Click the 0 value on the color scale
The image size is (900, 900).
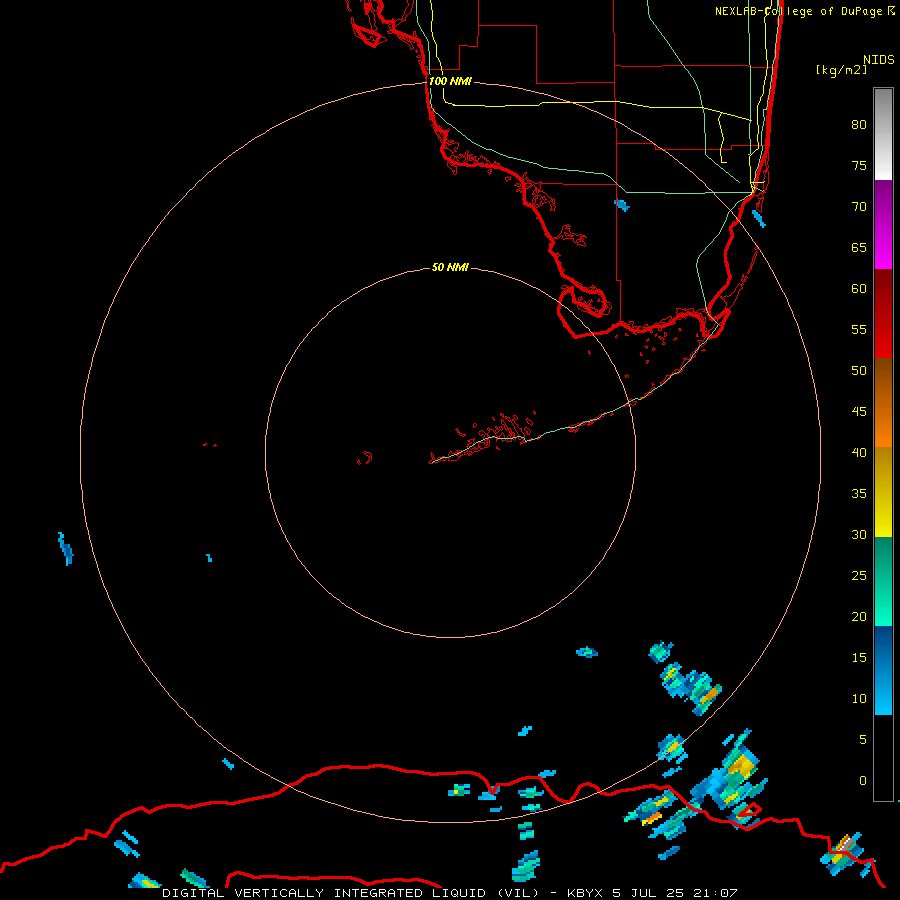863,781
